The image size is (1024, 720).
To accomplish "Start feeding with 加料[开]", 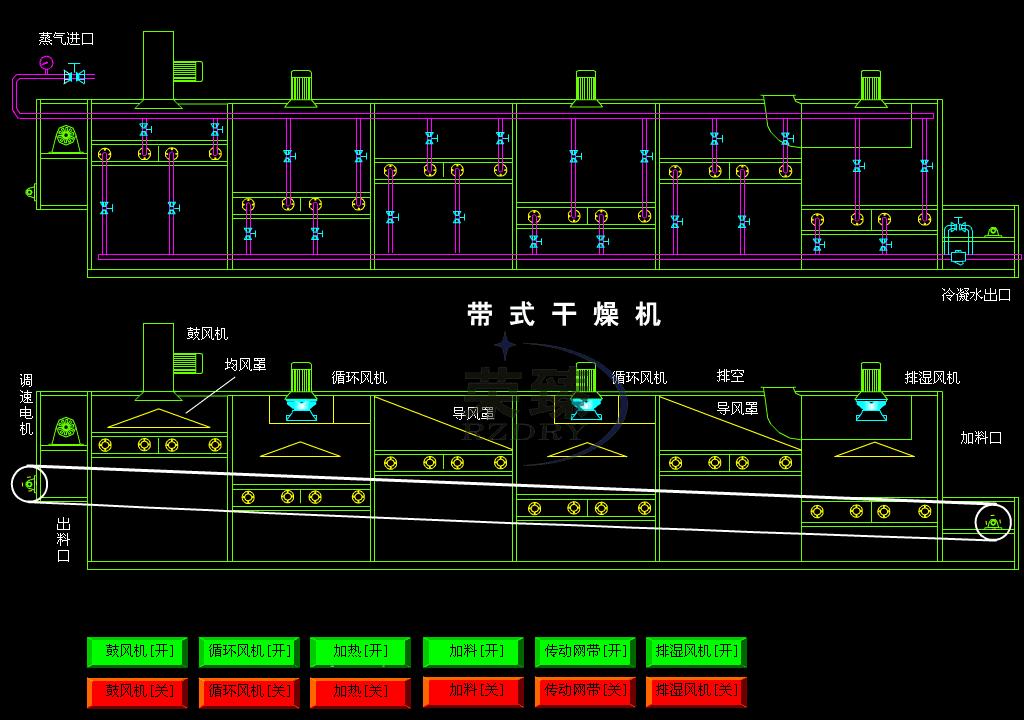I will coord(475,652).
